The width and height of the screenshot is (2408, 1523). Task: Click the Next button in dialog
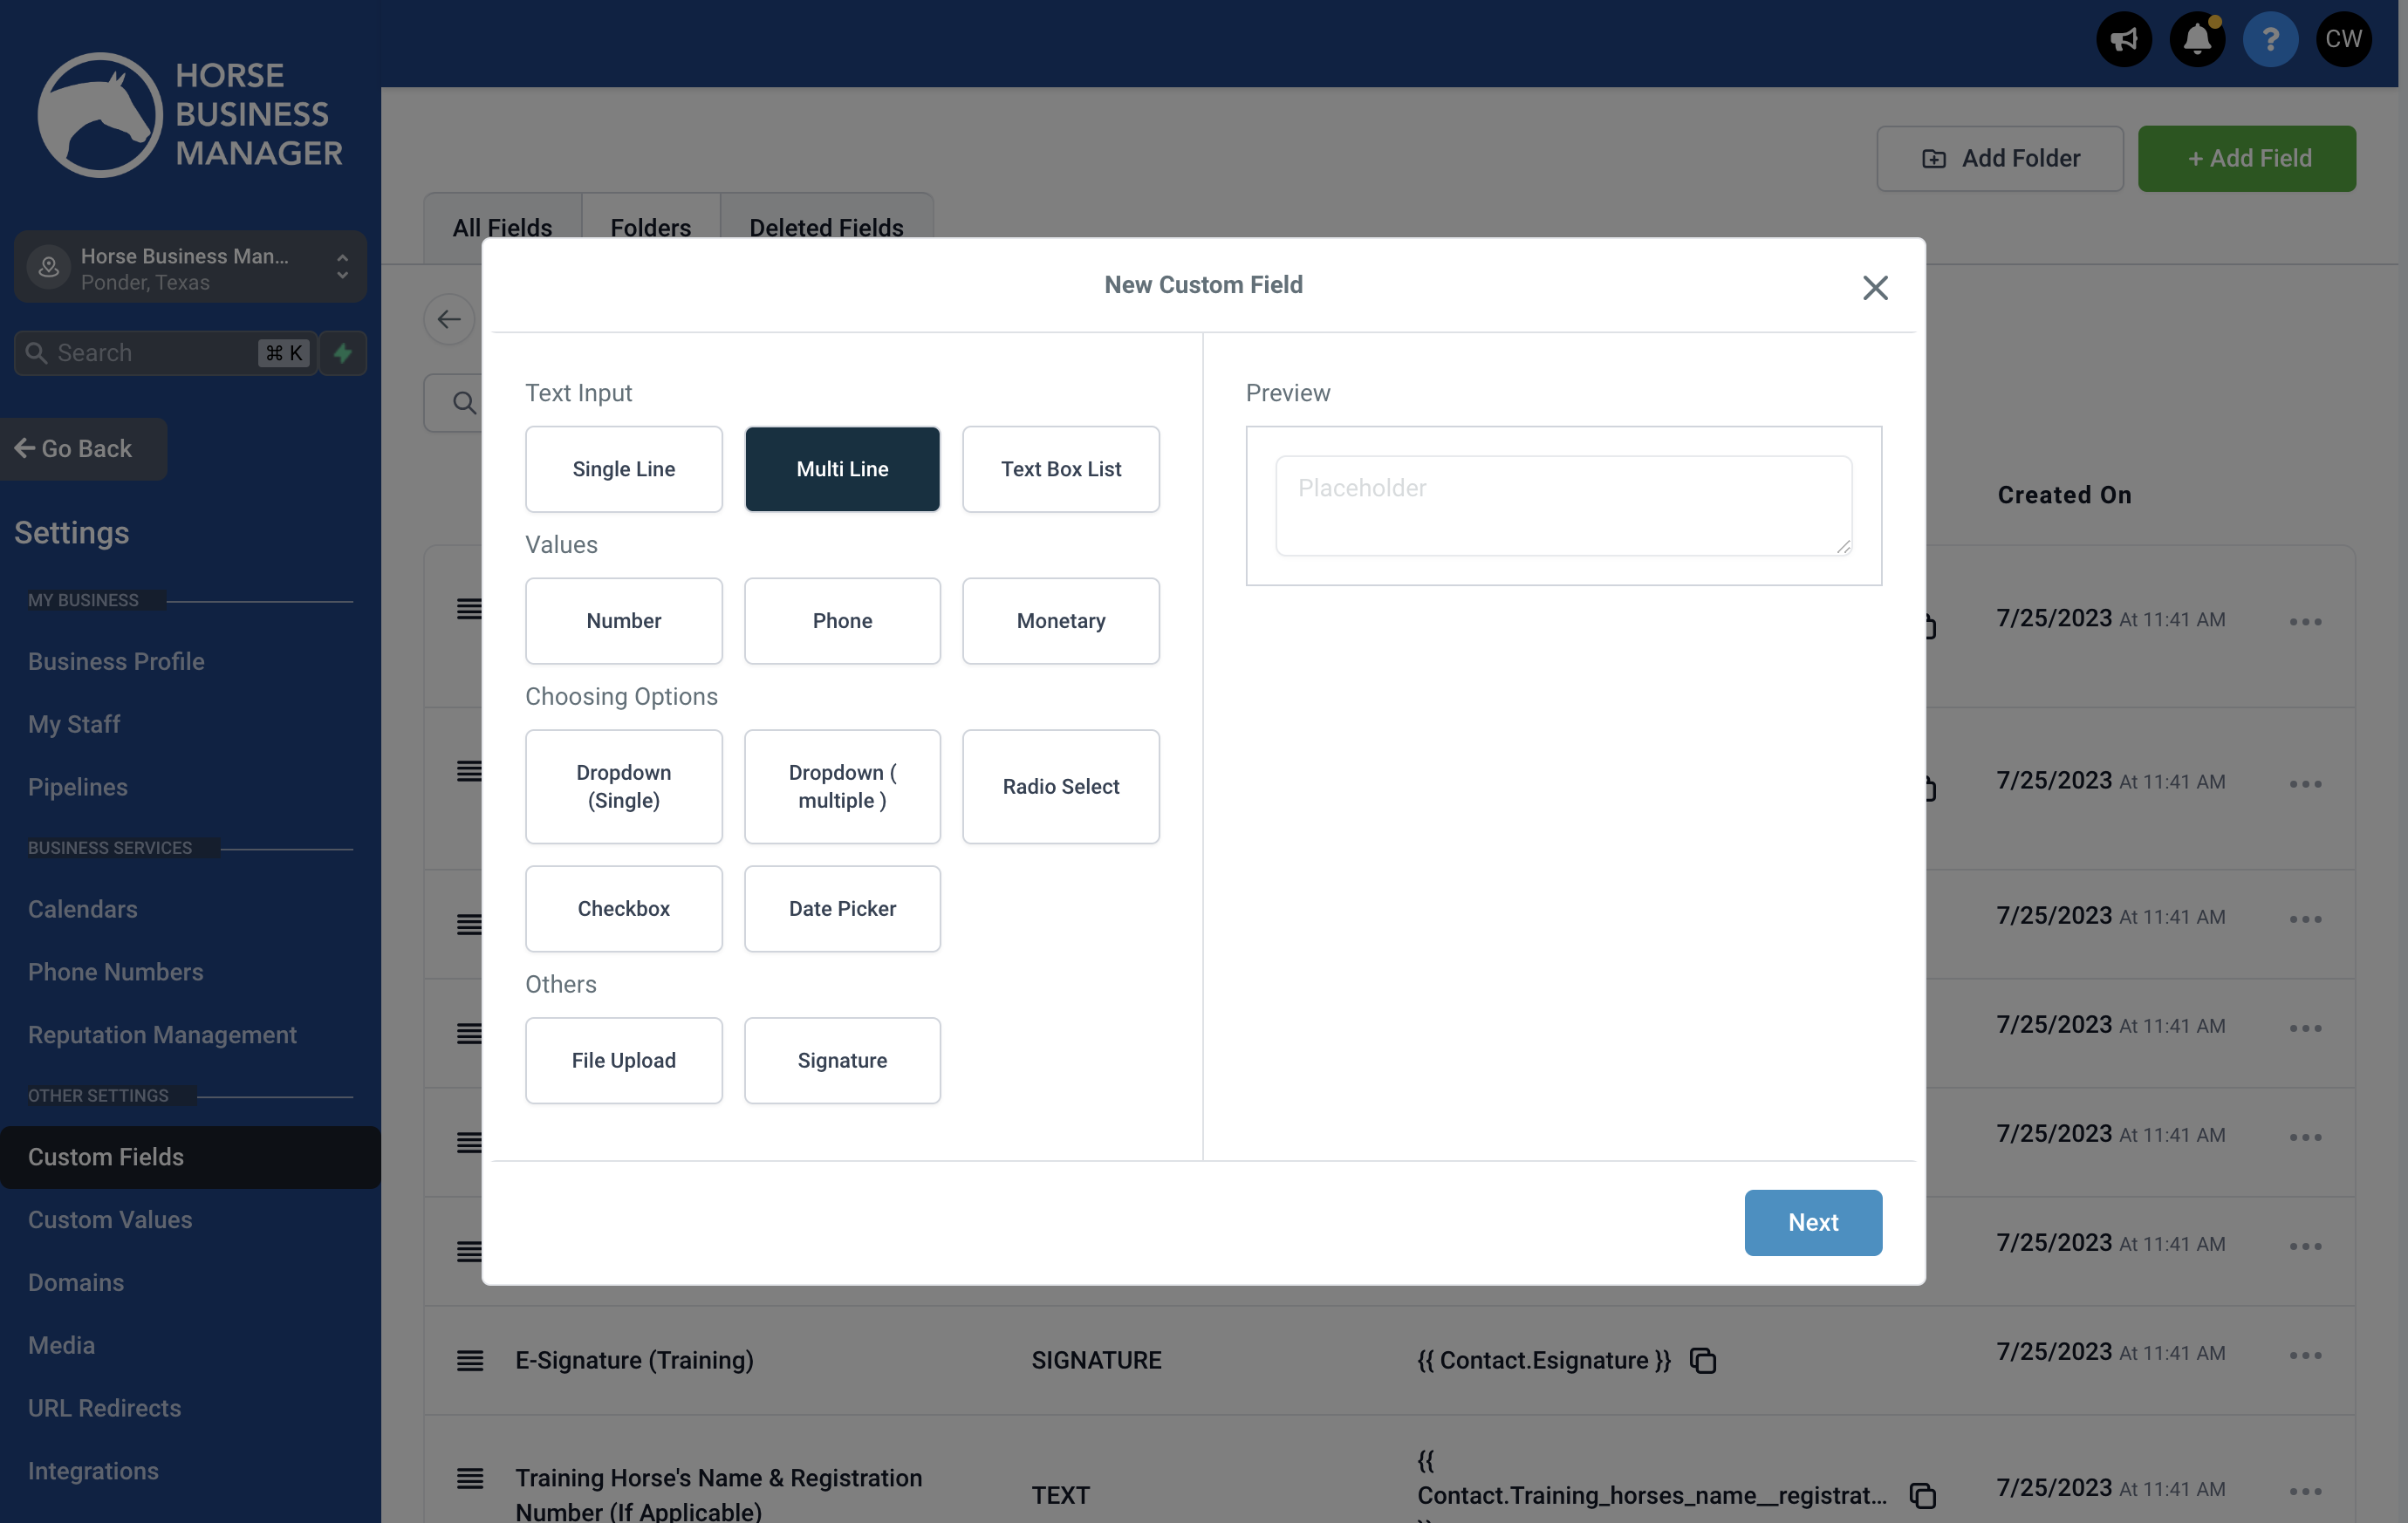coord(1813,1223)
